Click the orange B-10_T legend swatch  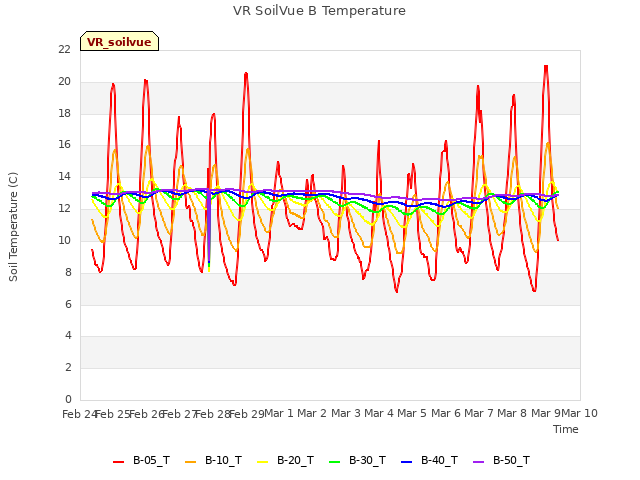click(x=190, y=462)
